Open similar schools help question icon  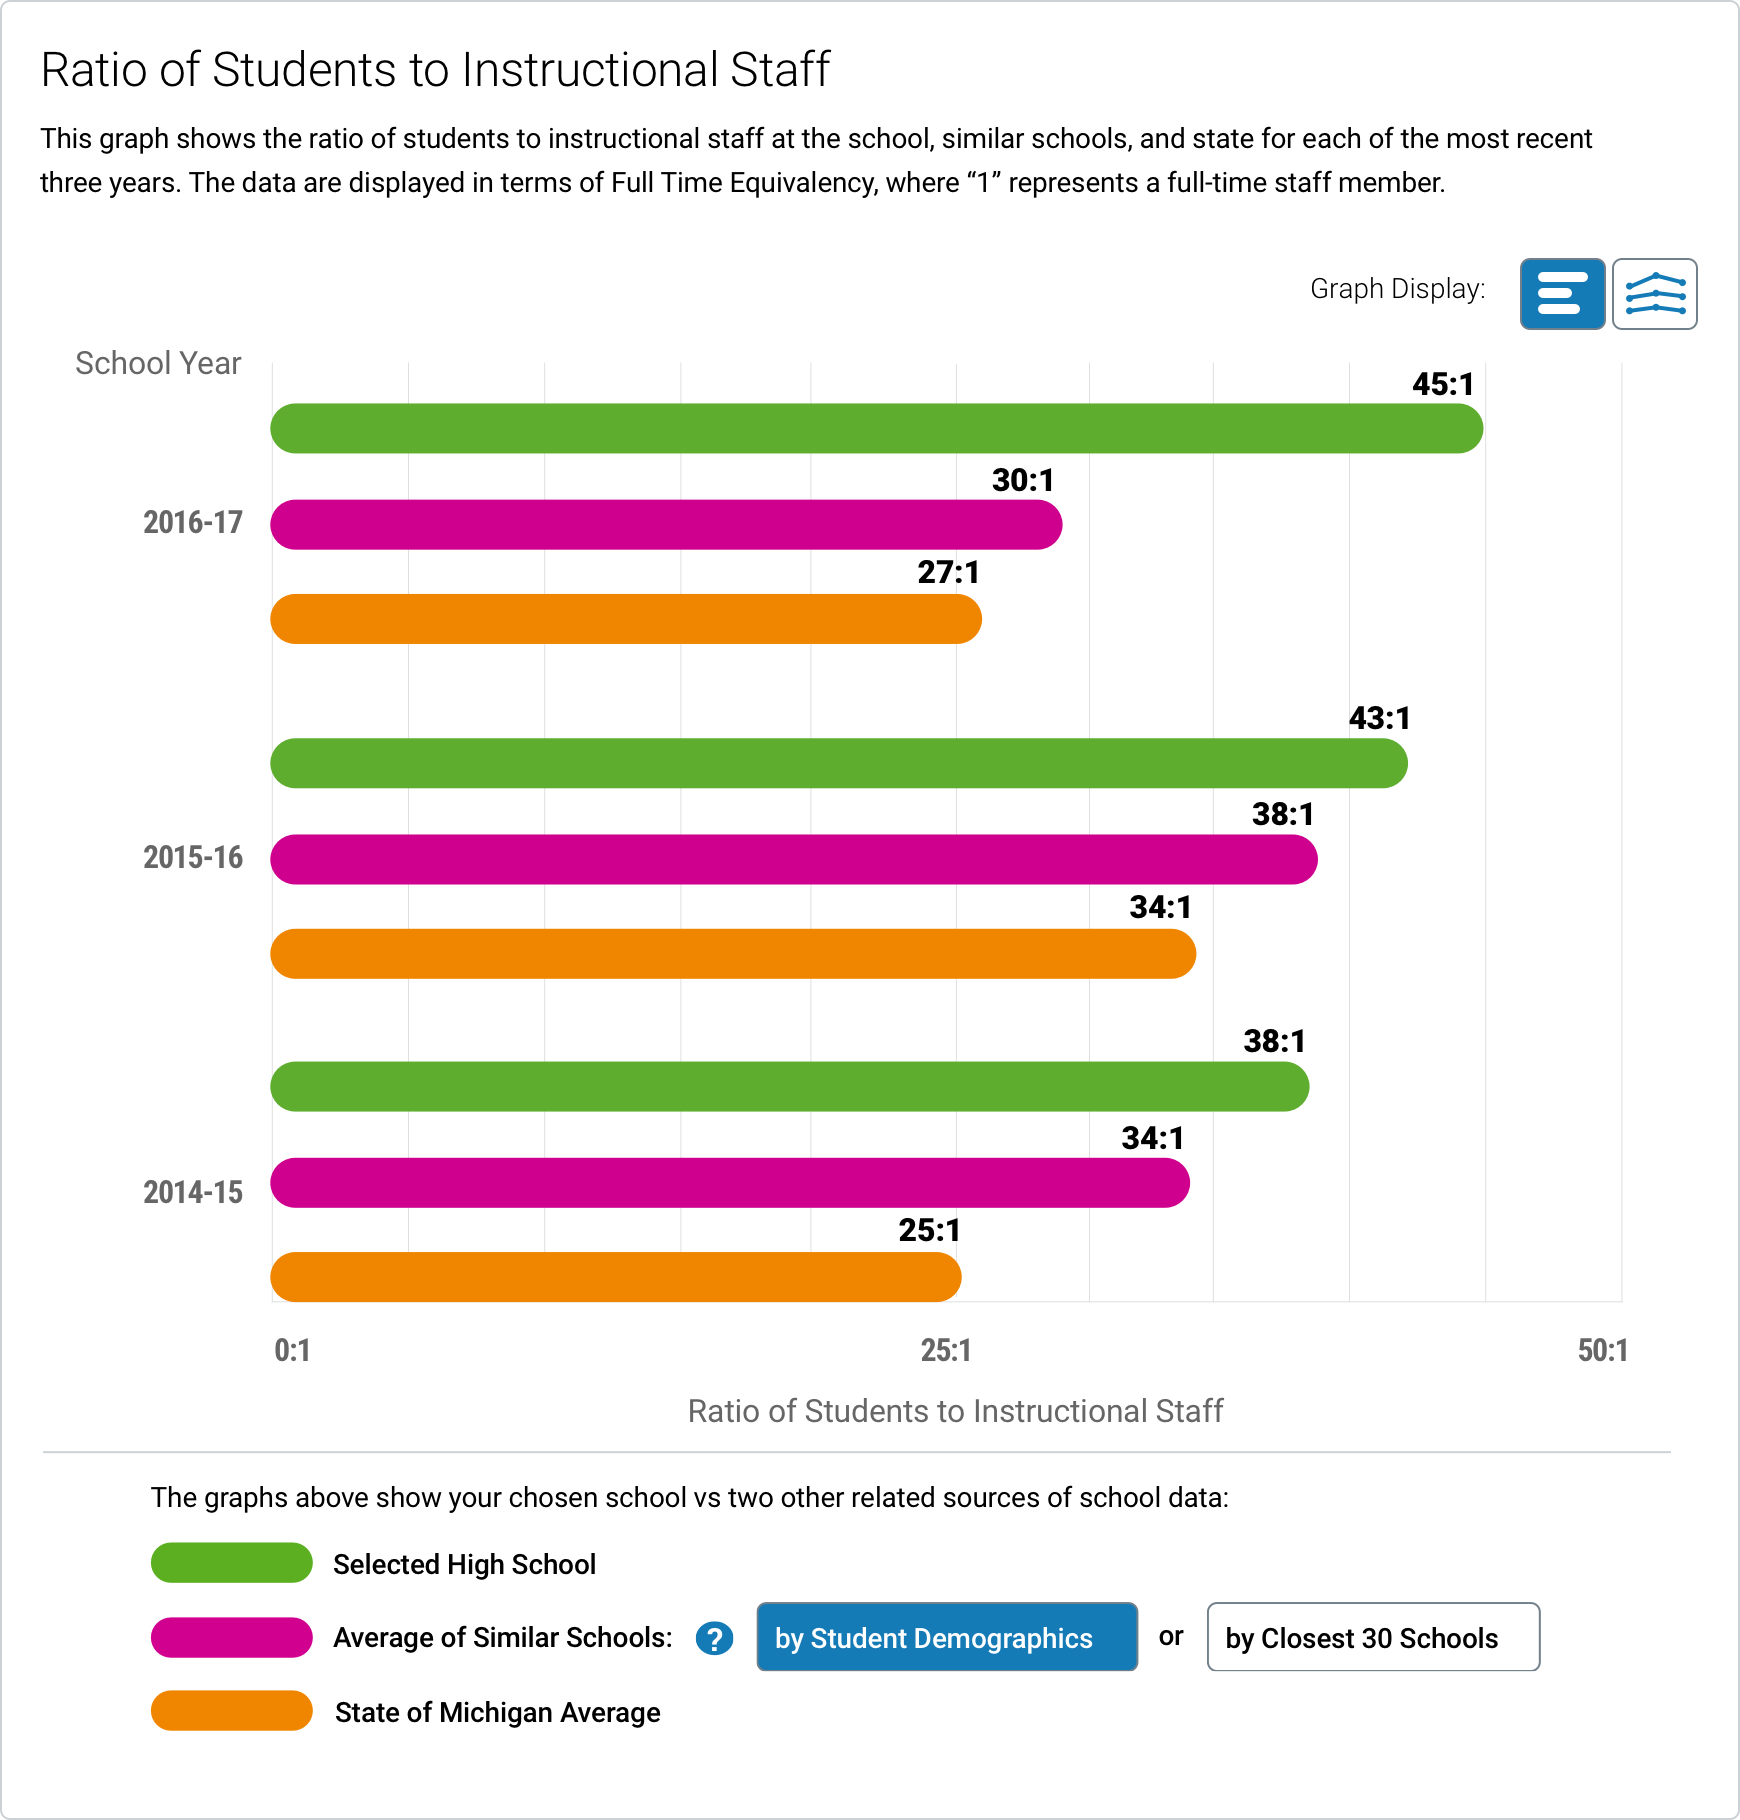point(714,1639)
